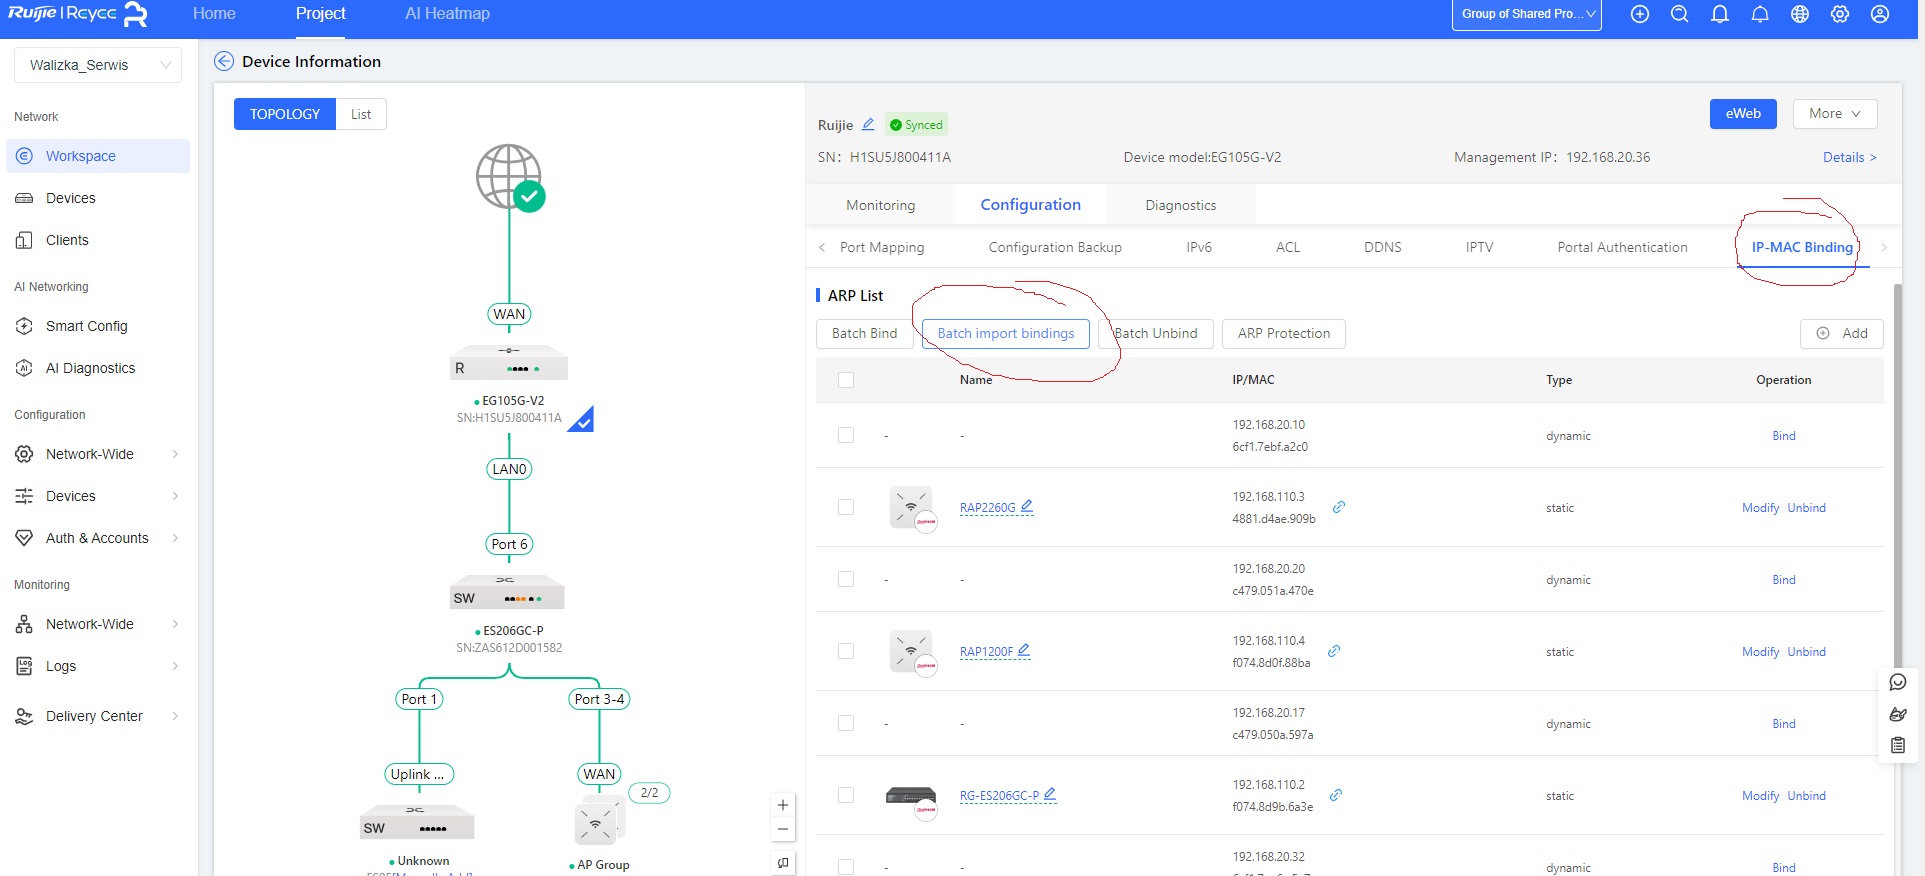
Task: Expand Devices under Configuration
Action: (x=98, y=496)
